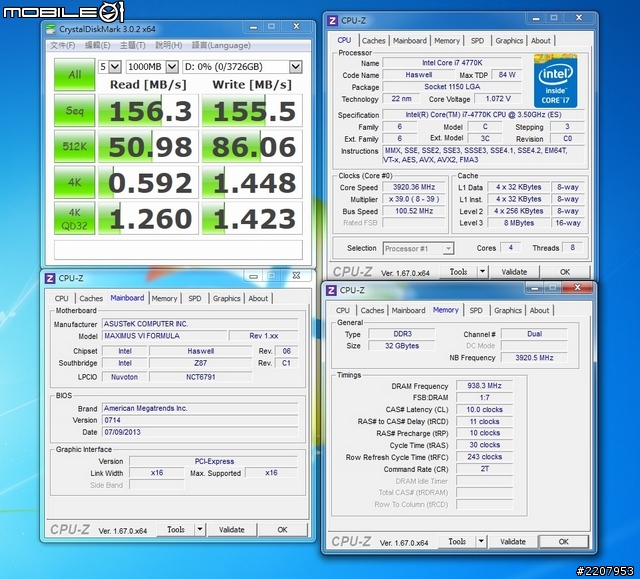Screen dimensions: 640x579
Task: Click the 4K QD32 write result 1.423
Action: point(252,218)
